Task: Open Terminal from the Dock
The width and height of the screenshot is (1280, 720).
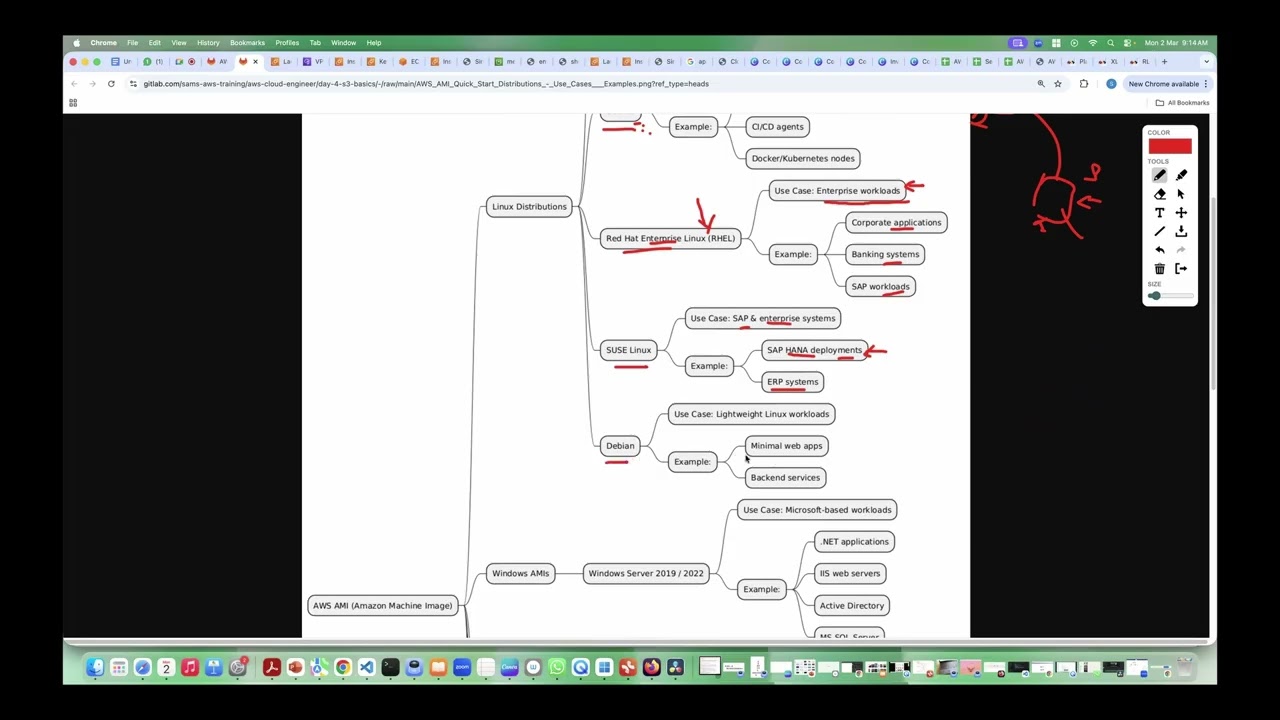Action: (x=390, y=667)
